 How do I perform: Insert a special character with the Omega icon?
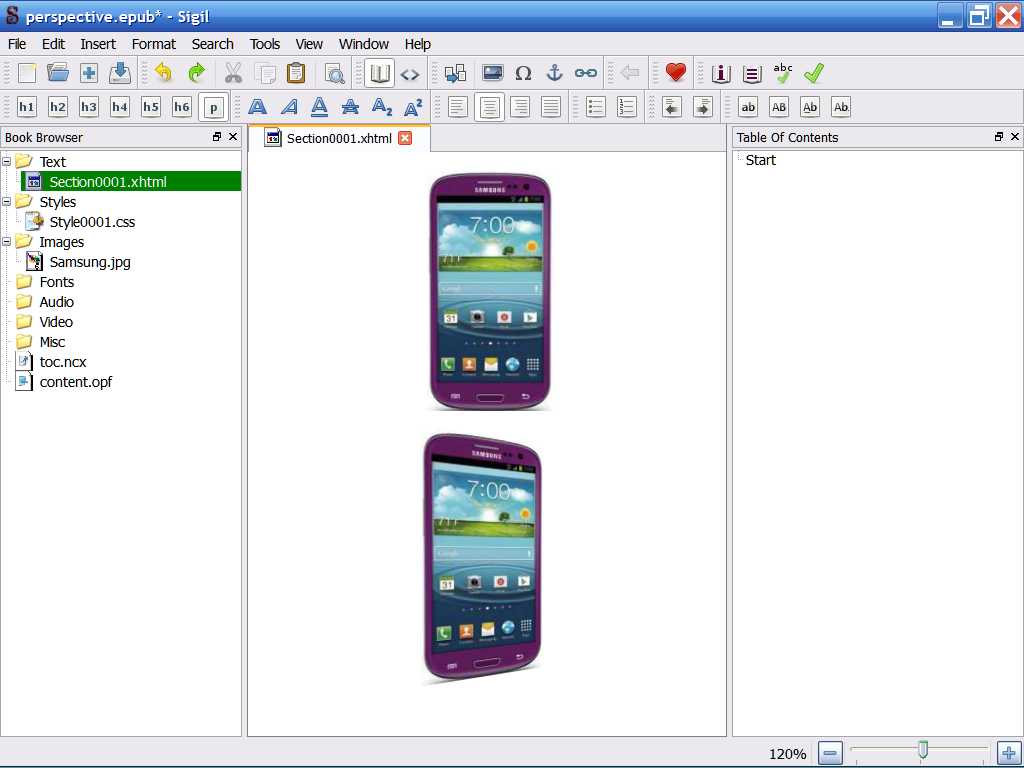coord(523,73)
